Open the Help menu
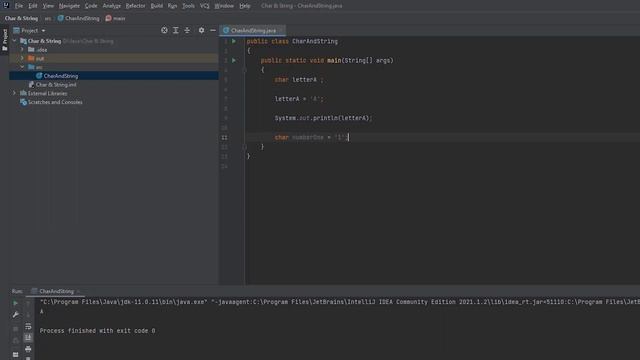640x360 pixels. (x=244, y=6)
